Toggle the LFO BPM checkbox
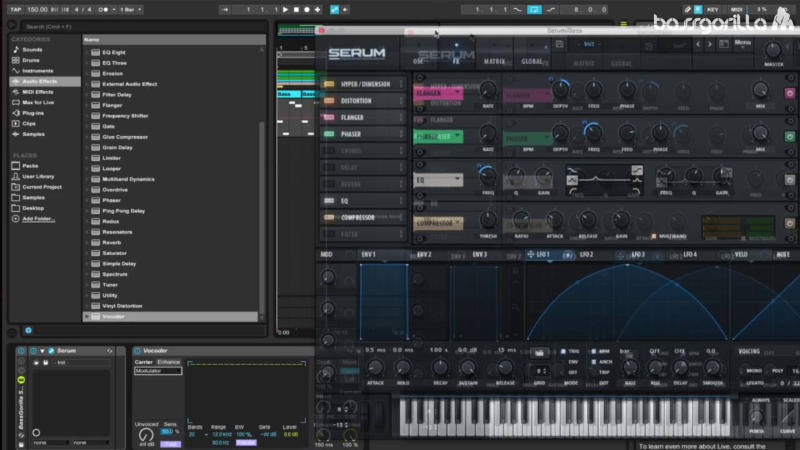The image size is (800, 450). (x=593, y=352)
